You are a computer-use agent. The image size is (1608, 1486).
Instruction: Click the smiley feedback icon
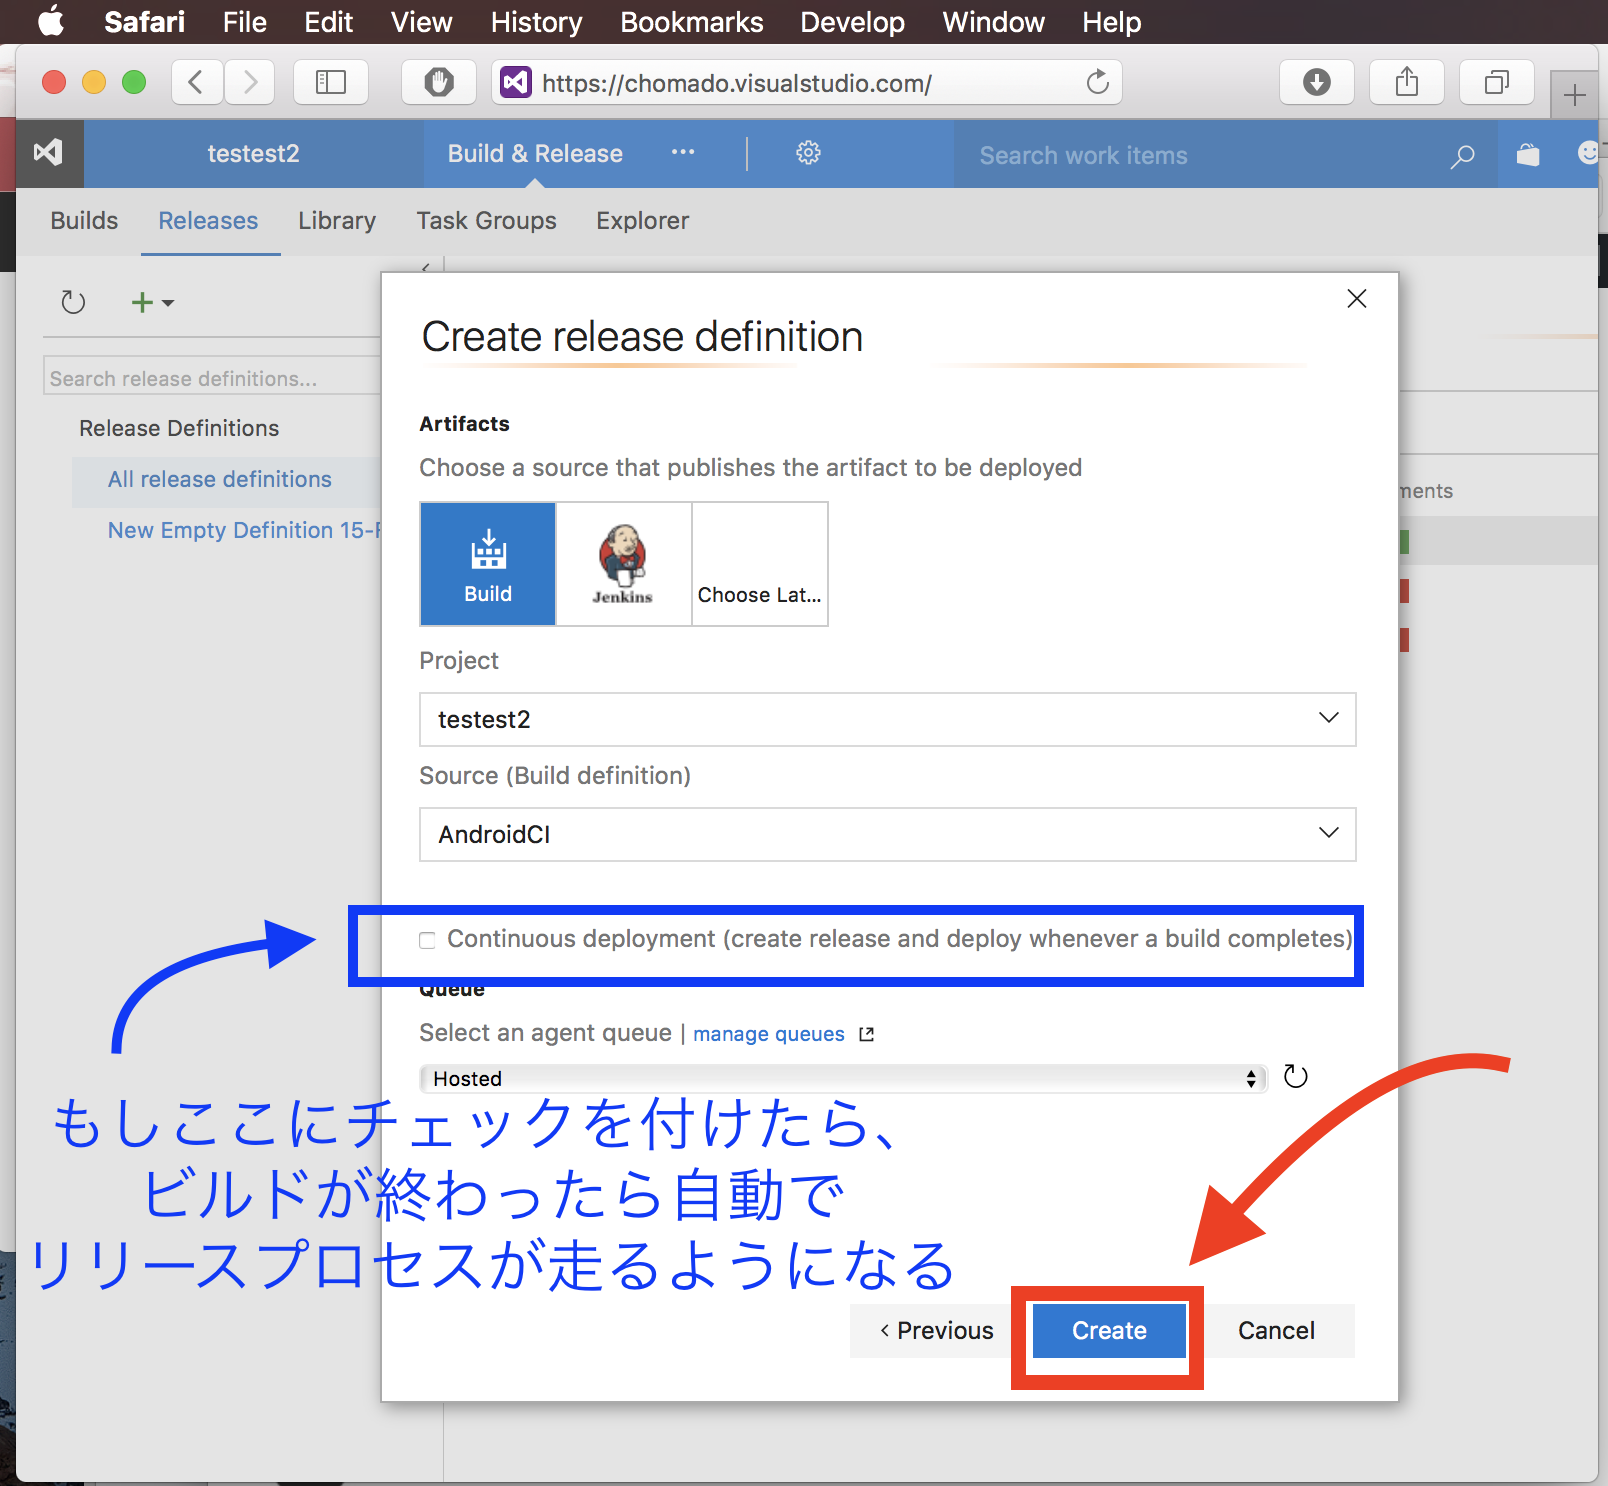coord(1588,153)
